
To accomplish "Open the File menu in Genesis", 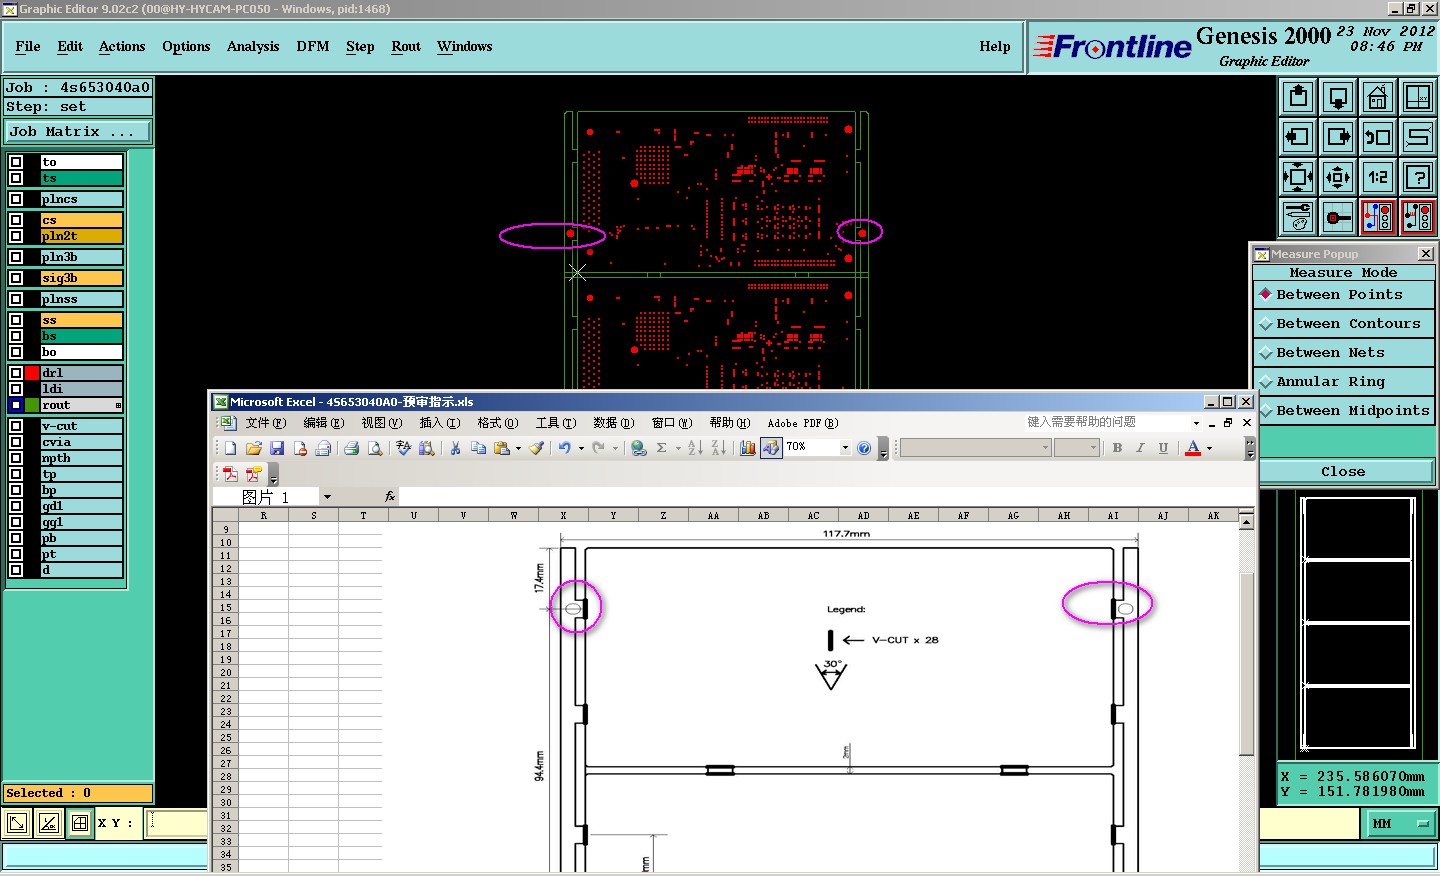I will (x=28, y=46).
